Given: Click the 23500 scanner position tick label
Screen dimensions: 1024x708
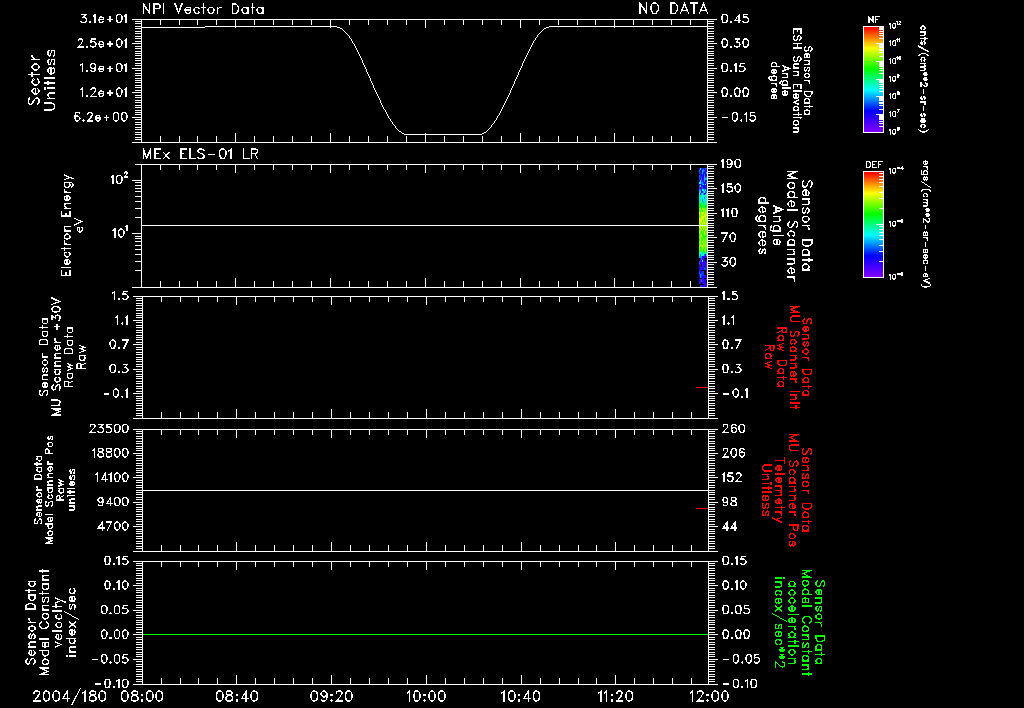Looking at the screenshot, I should pyautogui.click(x=108, y=428).
